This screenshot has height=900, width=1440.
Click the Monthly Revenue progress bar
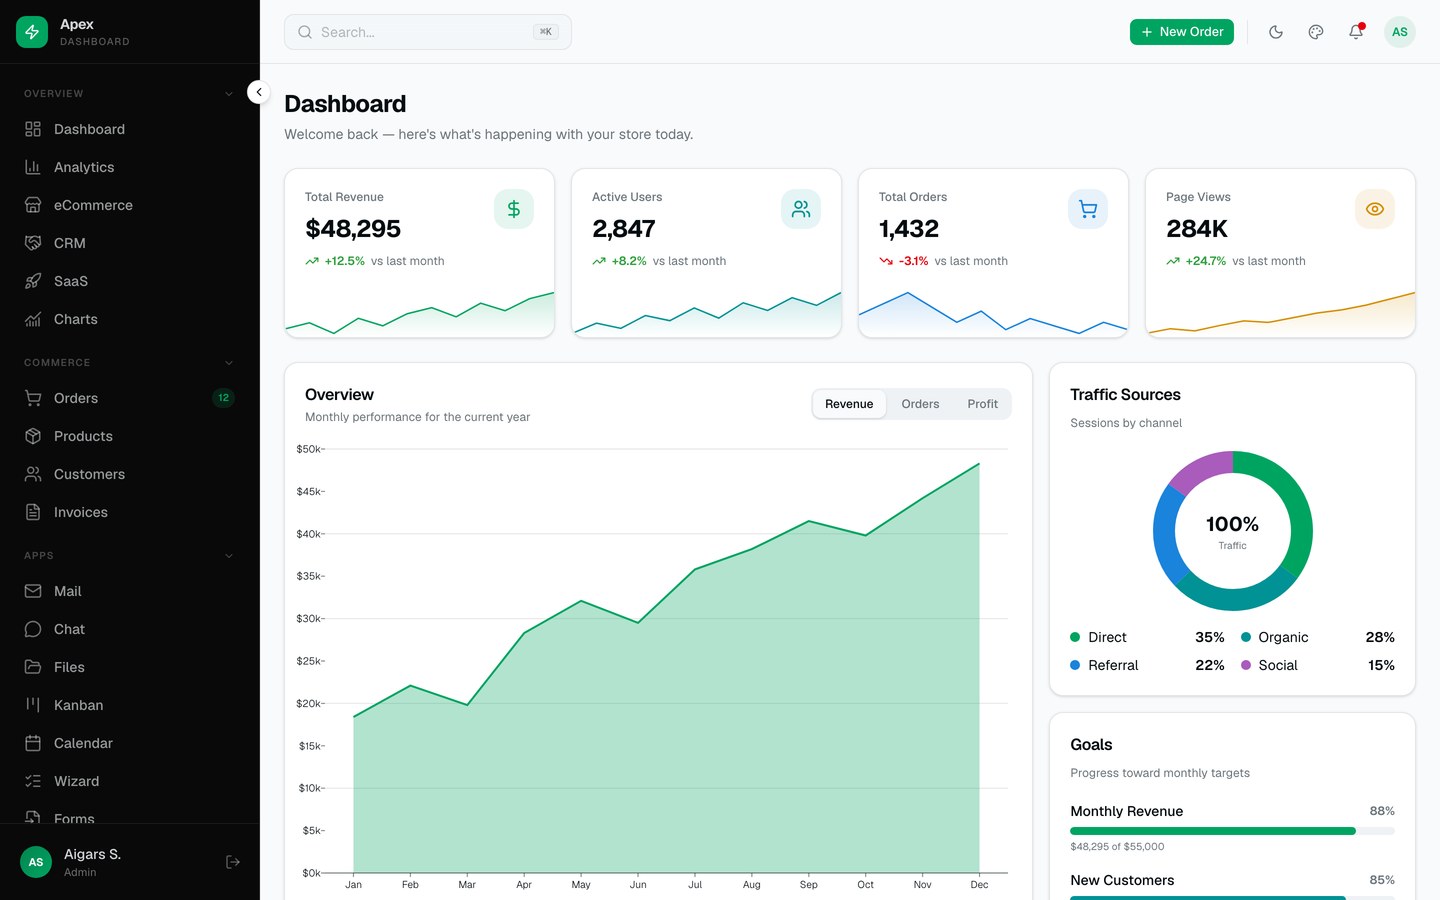(x=1232, y=831)
